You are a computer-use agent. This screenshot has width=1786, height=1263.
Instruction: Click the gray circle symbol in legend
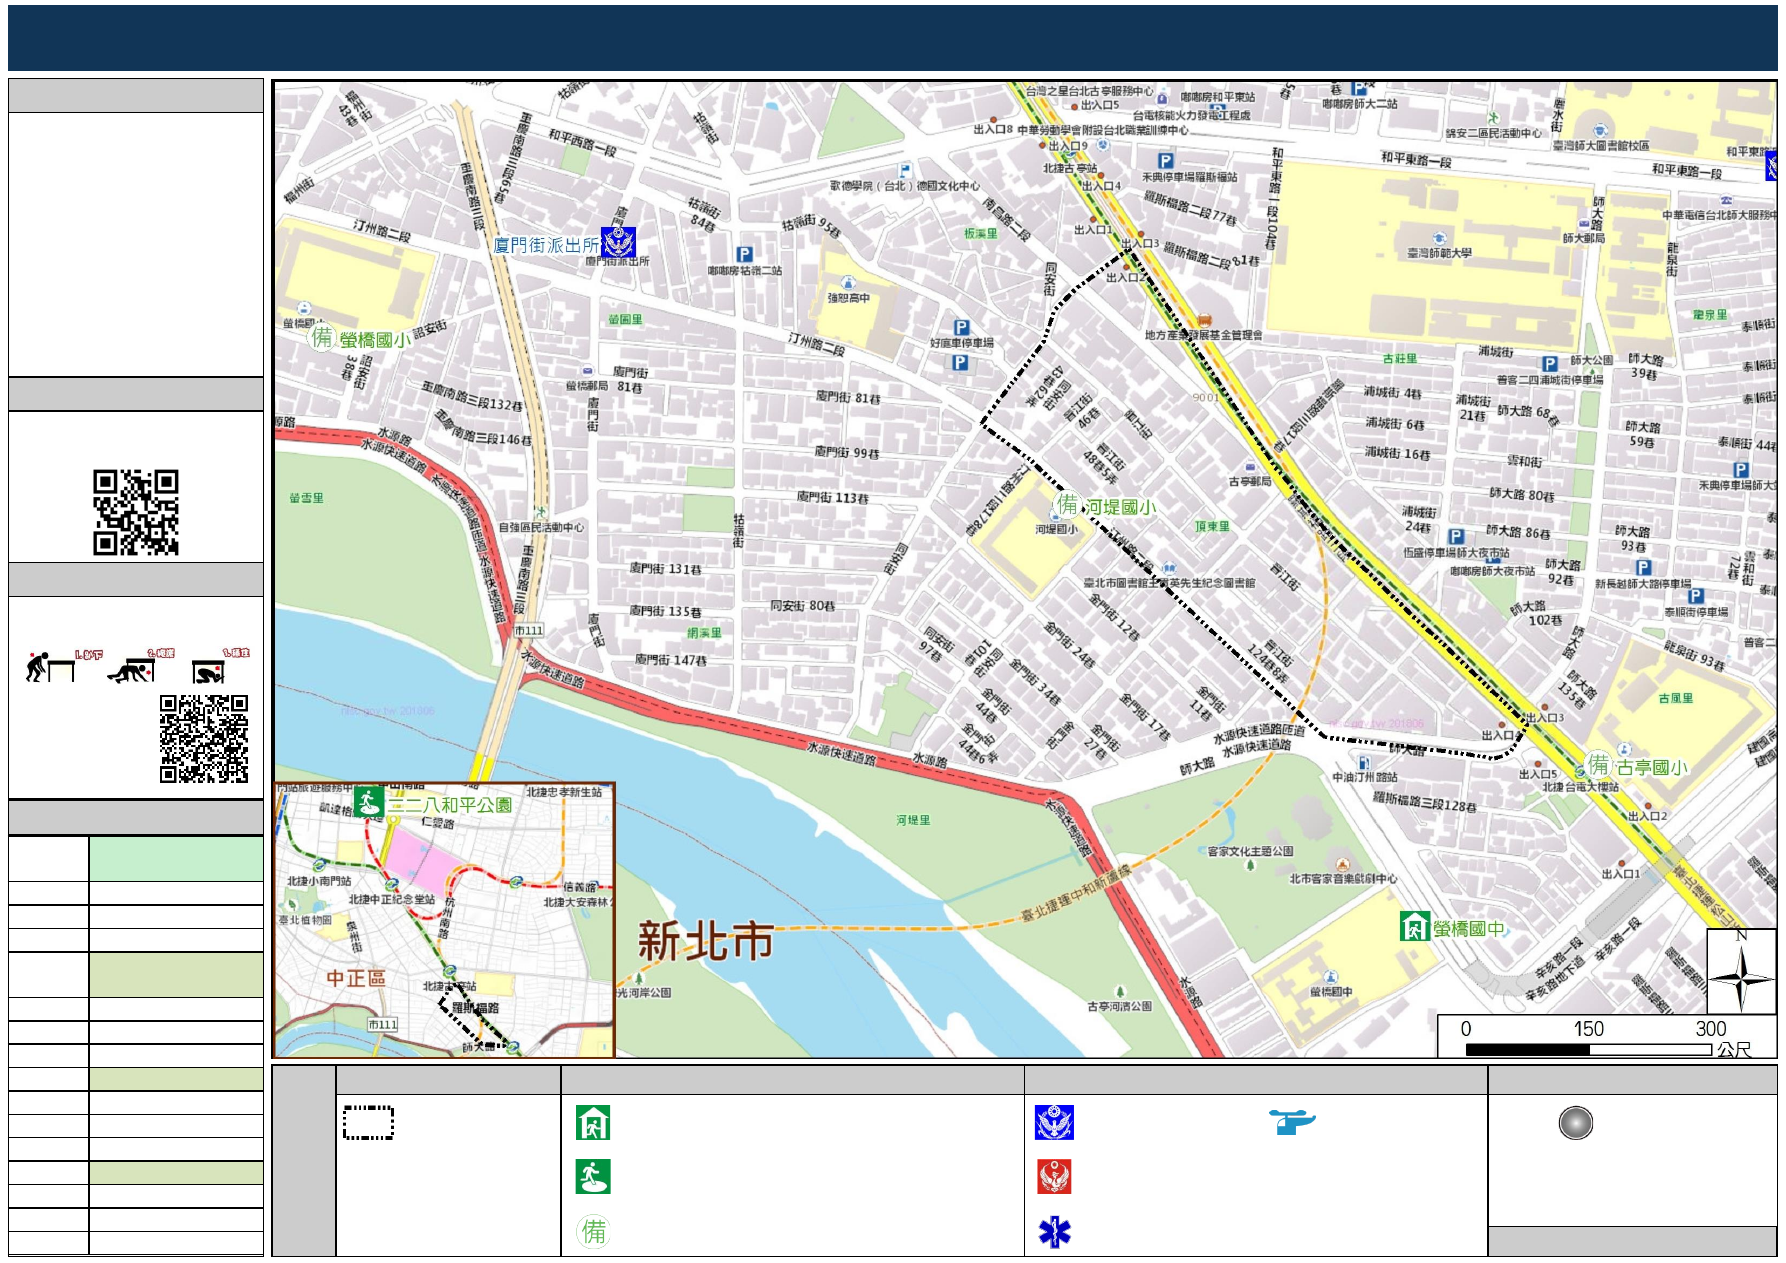click(x=1575, y=1123)
